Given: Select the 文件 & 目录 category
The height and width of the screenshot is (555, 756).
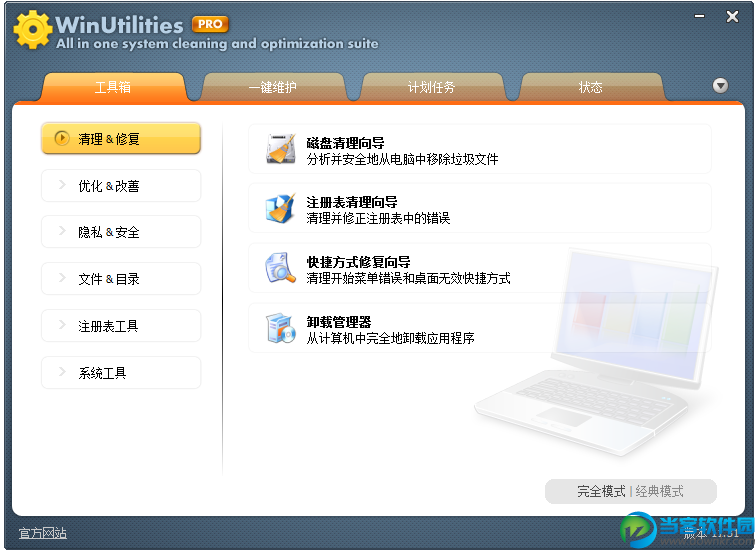Looking at the screenshot, I should 121,279.
